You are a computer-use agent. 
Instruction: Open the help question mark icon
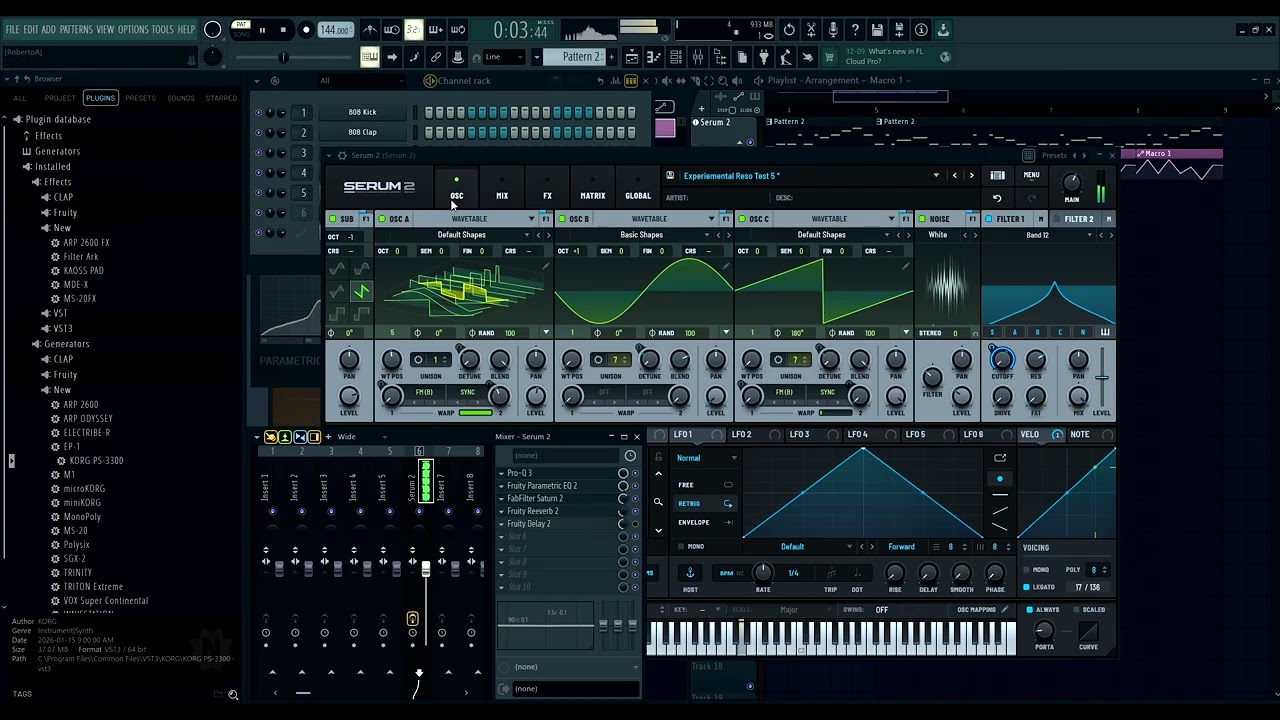point(855,30)
